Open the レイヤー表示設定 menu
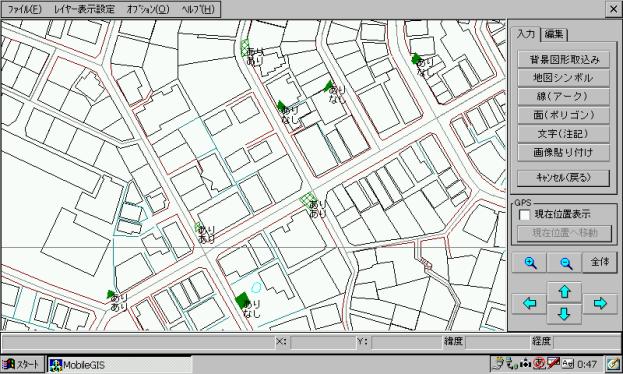This screenshot has height=374, width=623. (84, 9)
